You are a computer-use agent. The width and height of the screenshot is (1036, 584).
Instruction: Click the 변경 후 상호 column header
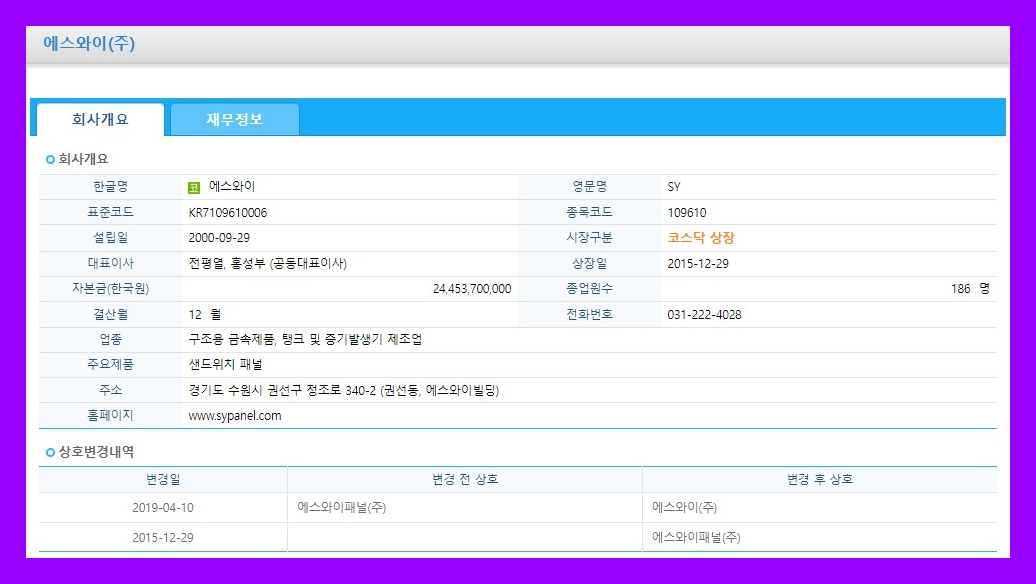(820, 480)
